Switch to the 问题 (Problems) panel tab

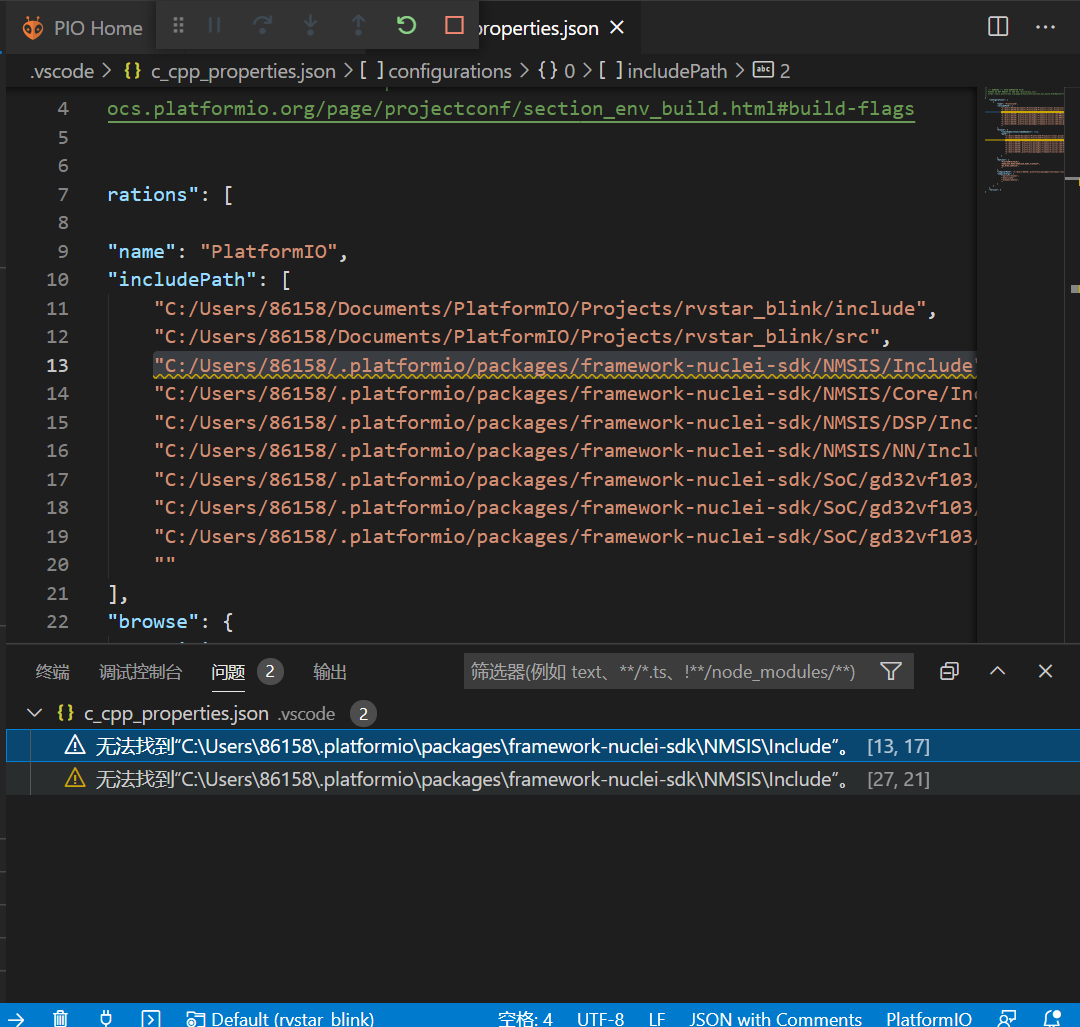pos(228,672)
